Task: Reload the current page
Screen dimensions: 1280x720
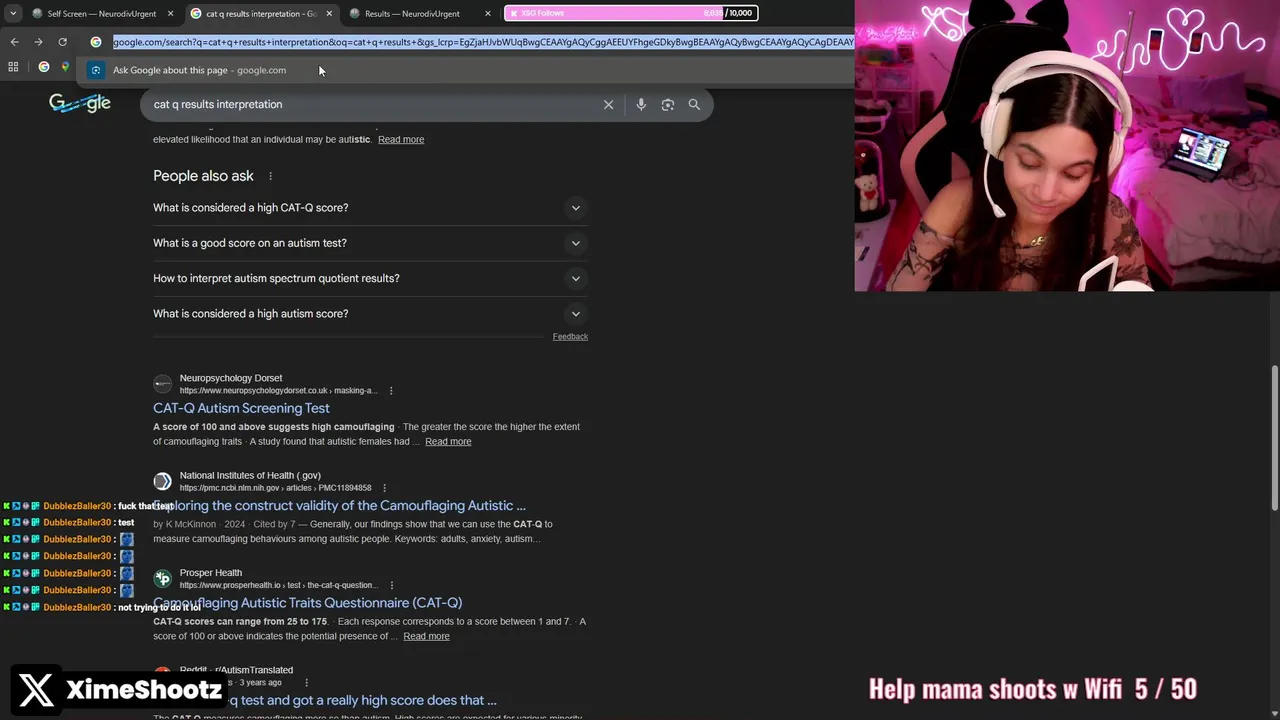Action: [62, 42]
